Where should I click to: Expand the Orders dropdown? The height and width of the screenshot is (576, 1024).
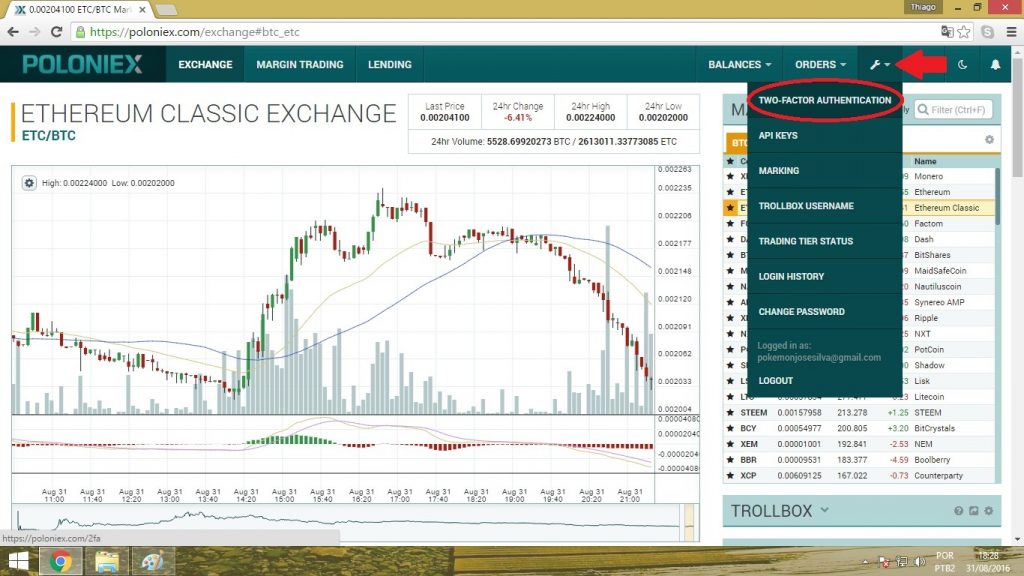820,65
